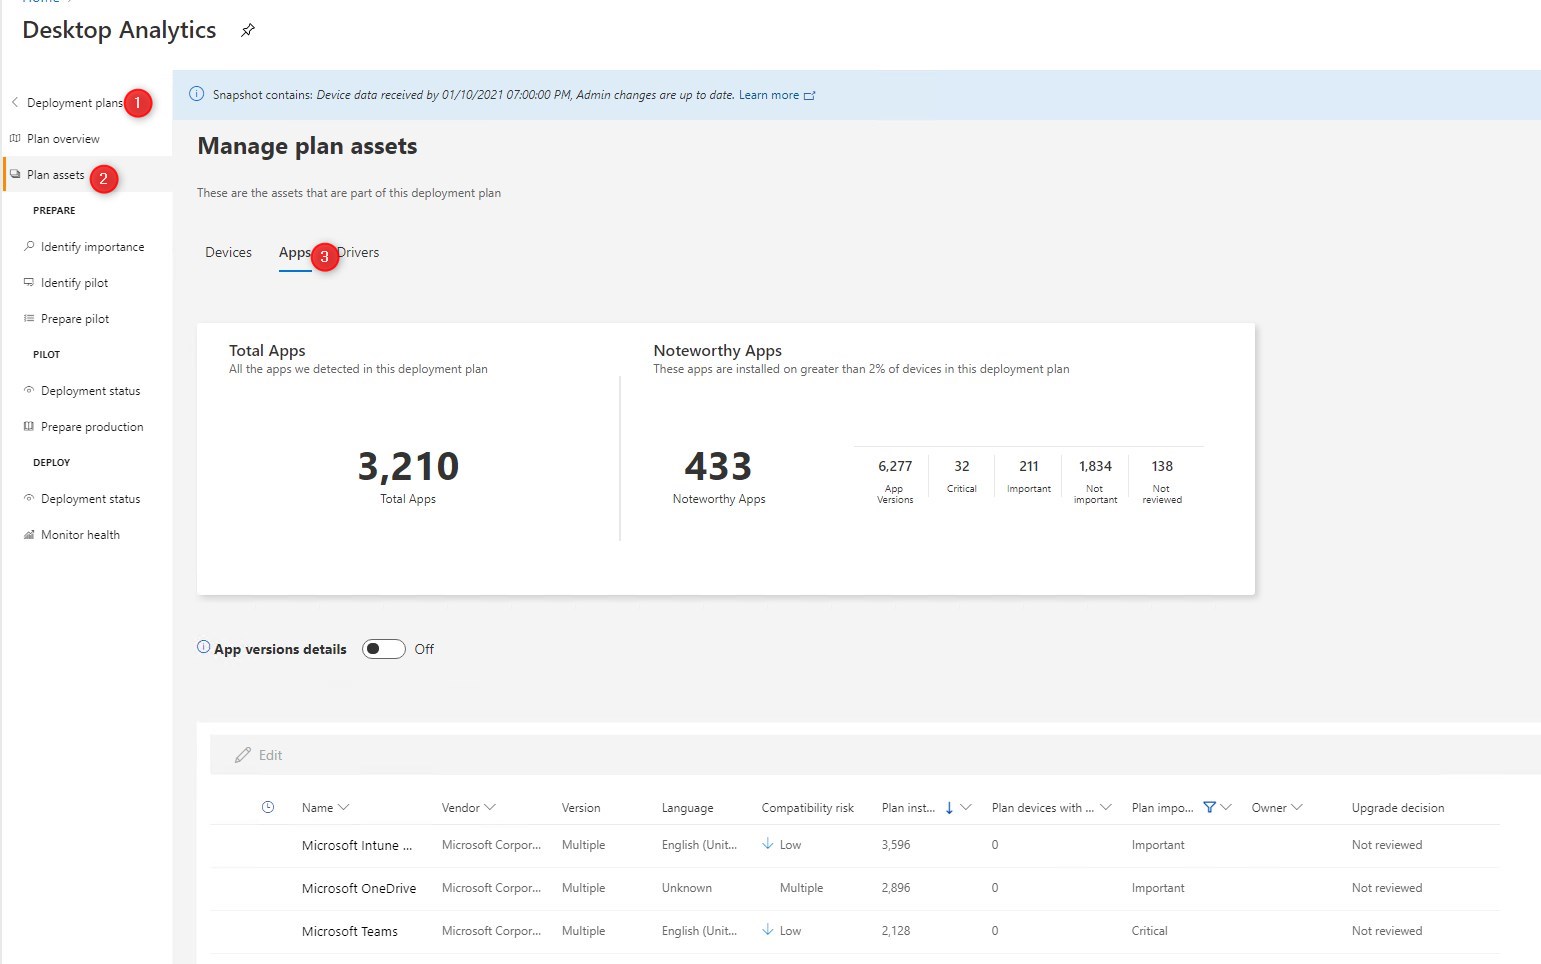Open Prepare production page

(x=92, y=427)
